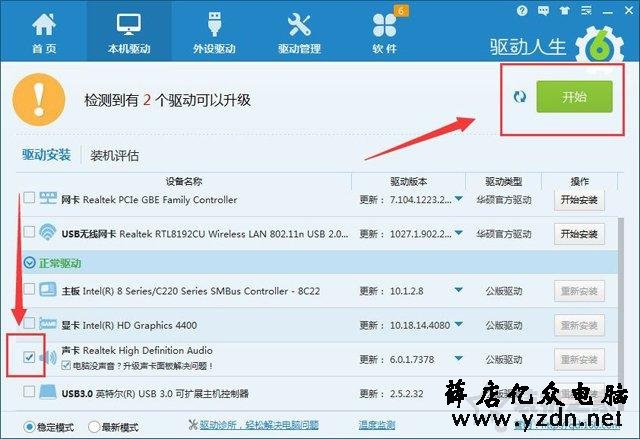Click the orange exclamation warning icon

click(39, 100)
